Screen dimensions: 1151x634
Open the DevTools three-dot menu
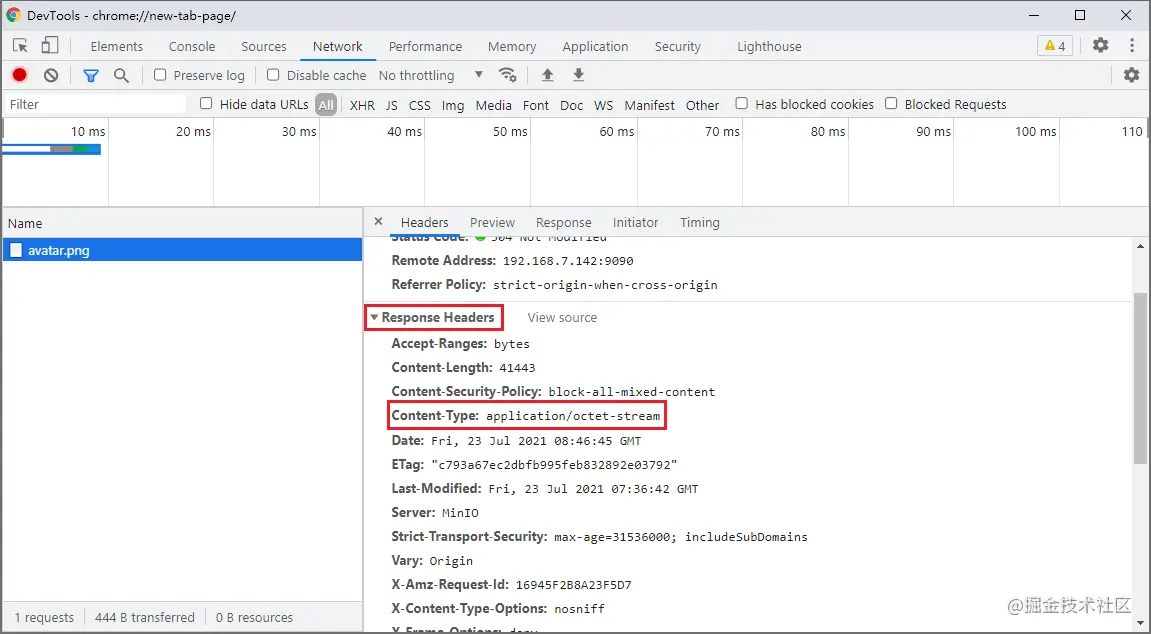coord(1132,45)
